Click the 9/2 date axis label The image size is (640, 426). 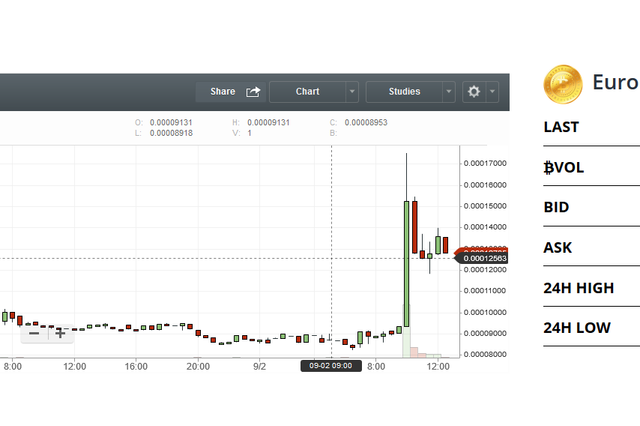tap(260, 366)
